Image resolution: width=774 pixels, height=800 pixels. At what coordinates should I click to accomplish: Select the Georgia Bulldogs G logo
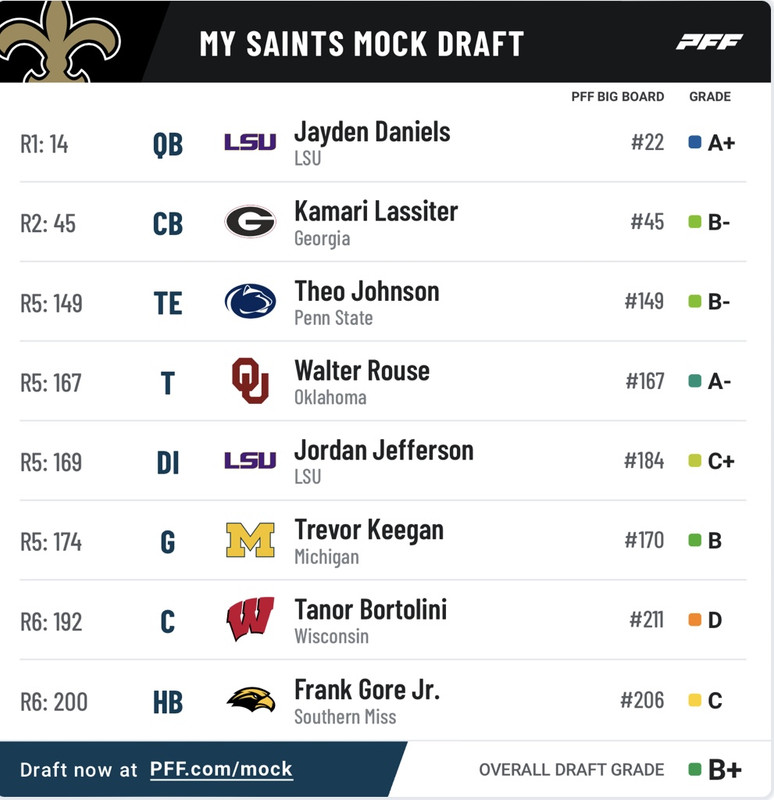click(x=250, y=221)
